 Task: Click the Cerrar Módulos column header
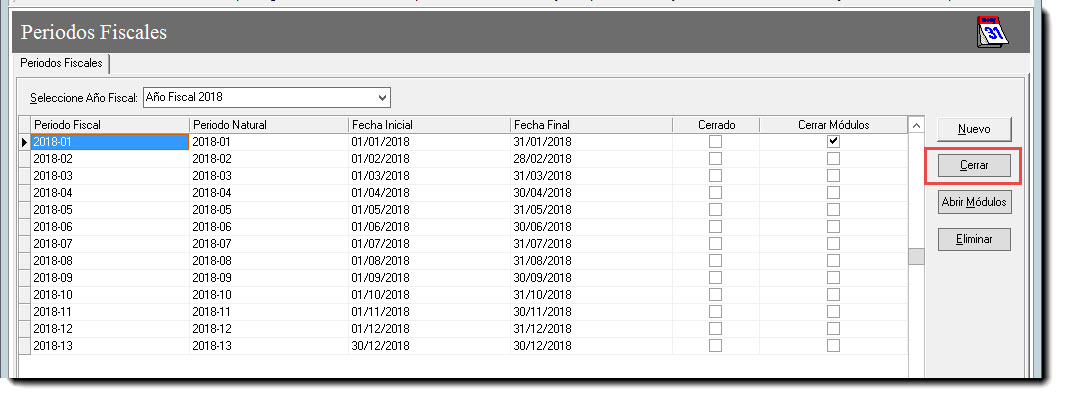point(833,125)
